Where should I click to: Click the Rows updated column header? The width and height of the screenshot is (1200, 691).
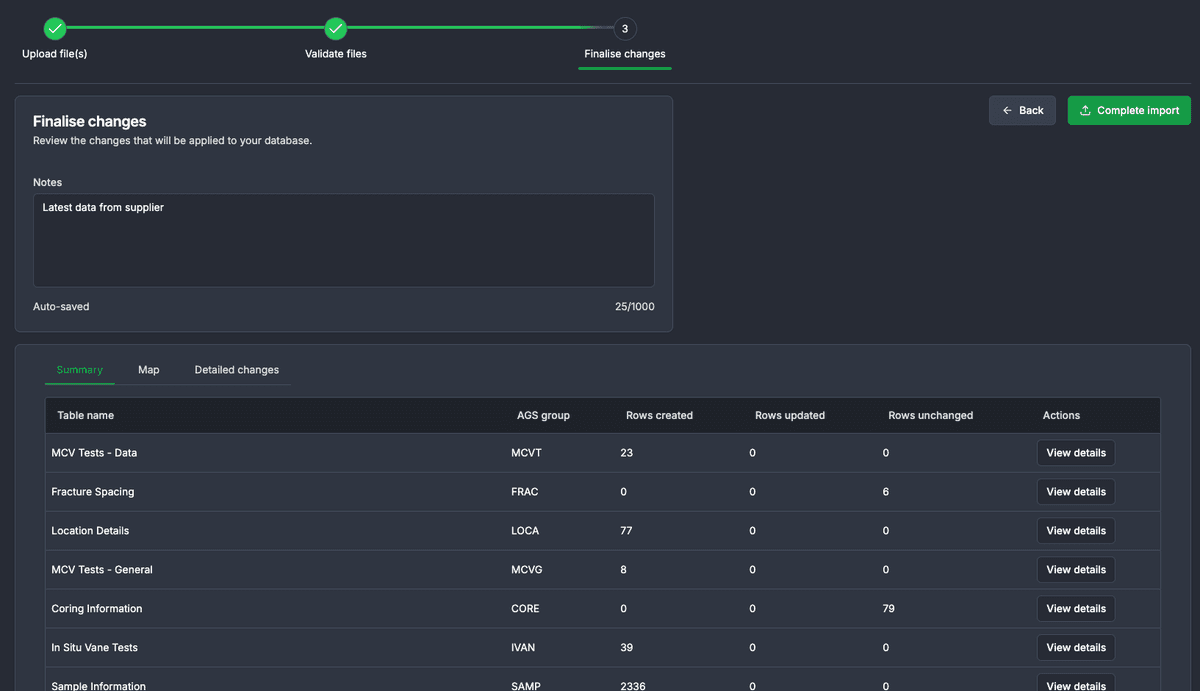pyautogui.click(x=790, y=415)
